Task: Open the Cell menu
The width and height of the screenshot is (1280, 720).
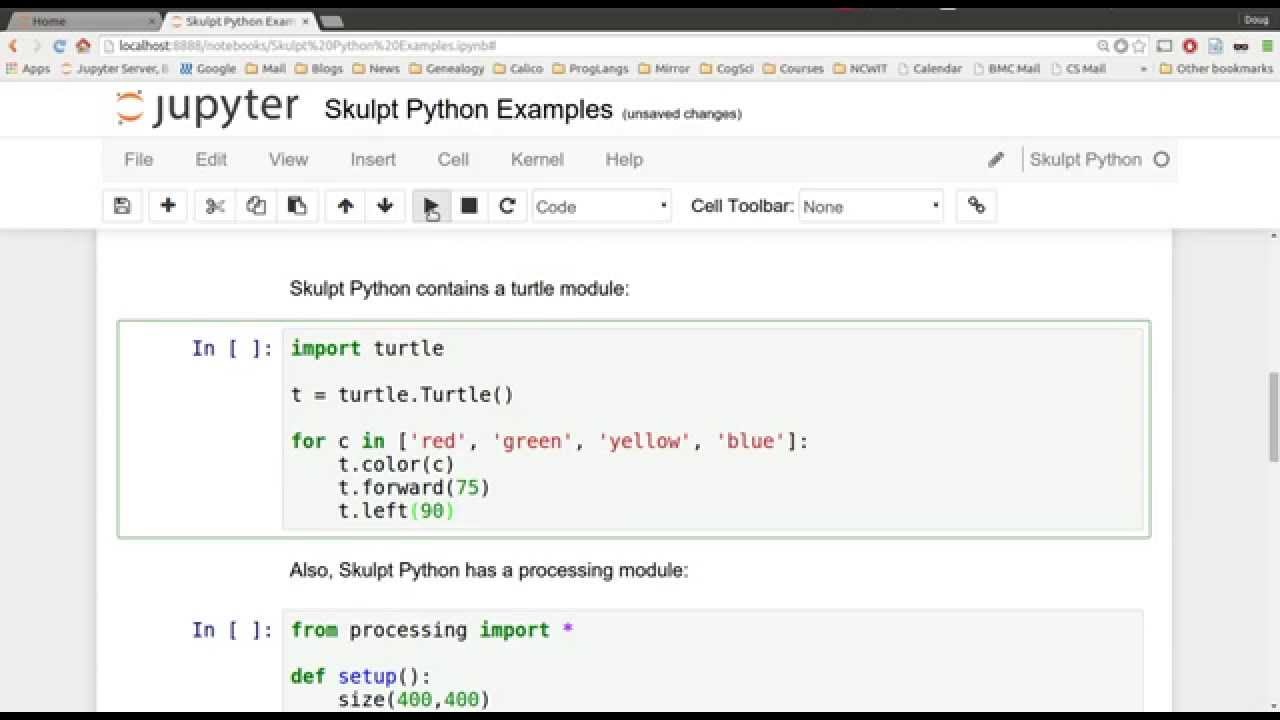Action: click(453, 160)
